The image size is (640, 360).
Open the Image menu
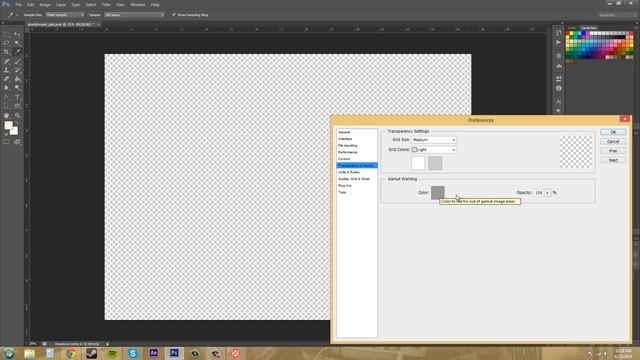coord(45,5)
